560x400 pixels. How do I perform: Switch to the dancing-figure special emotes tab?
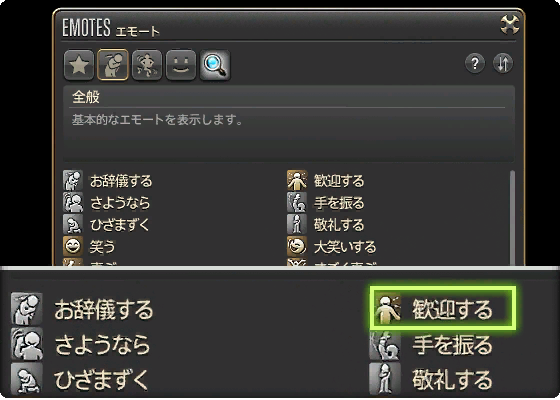(147, 65)
